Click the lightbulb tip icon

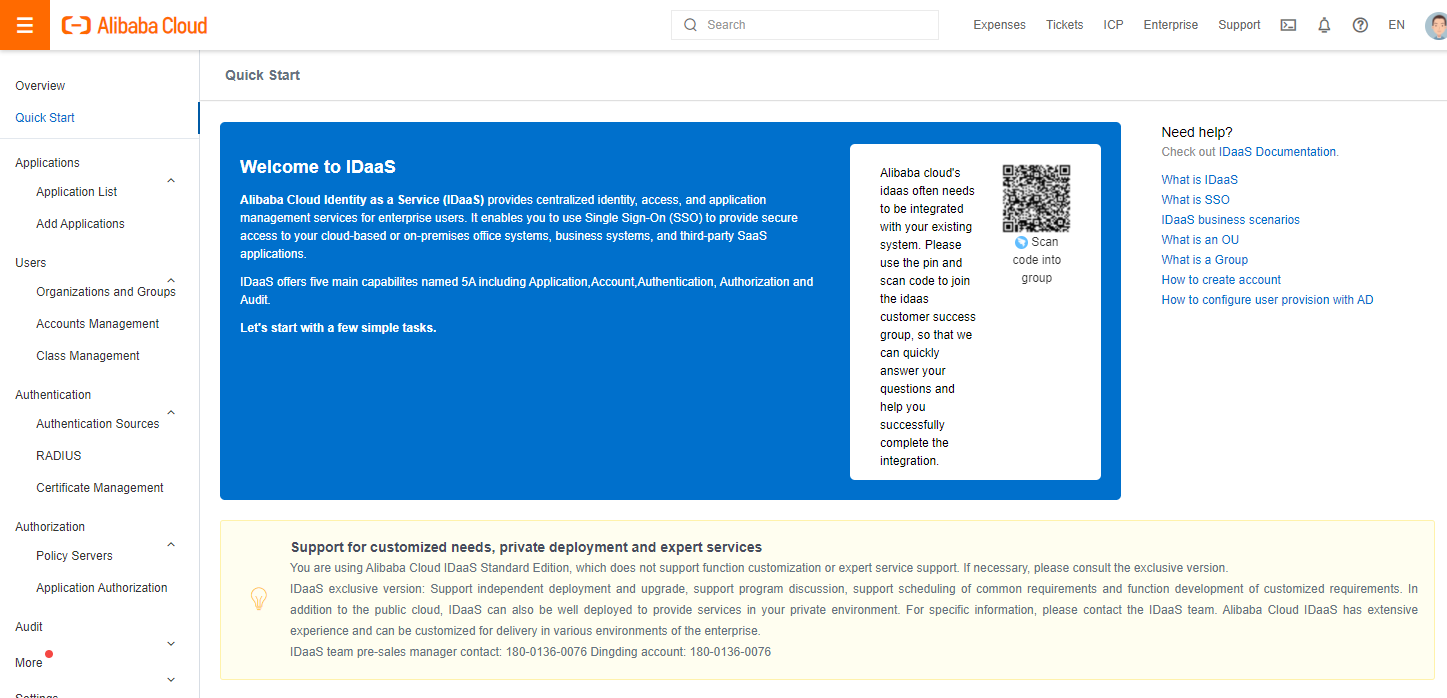click(258, 599)
